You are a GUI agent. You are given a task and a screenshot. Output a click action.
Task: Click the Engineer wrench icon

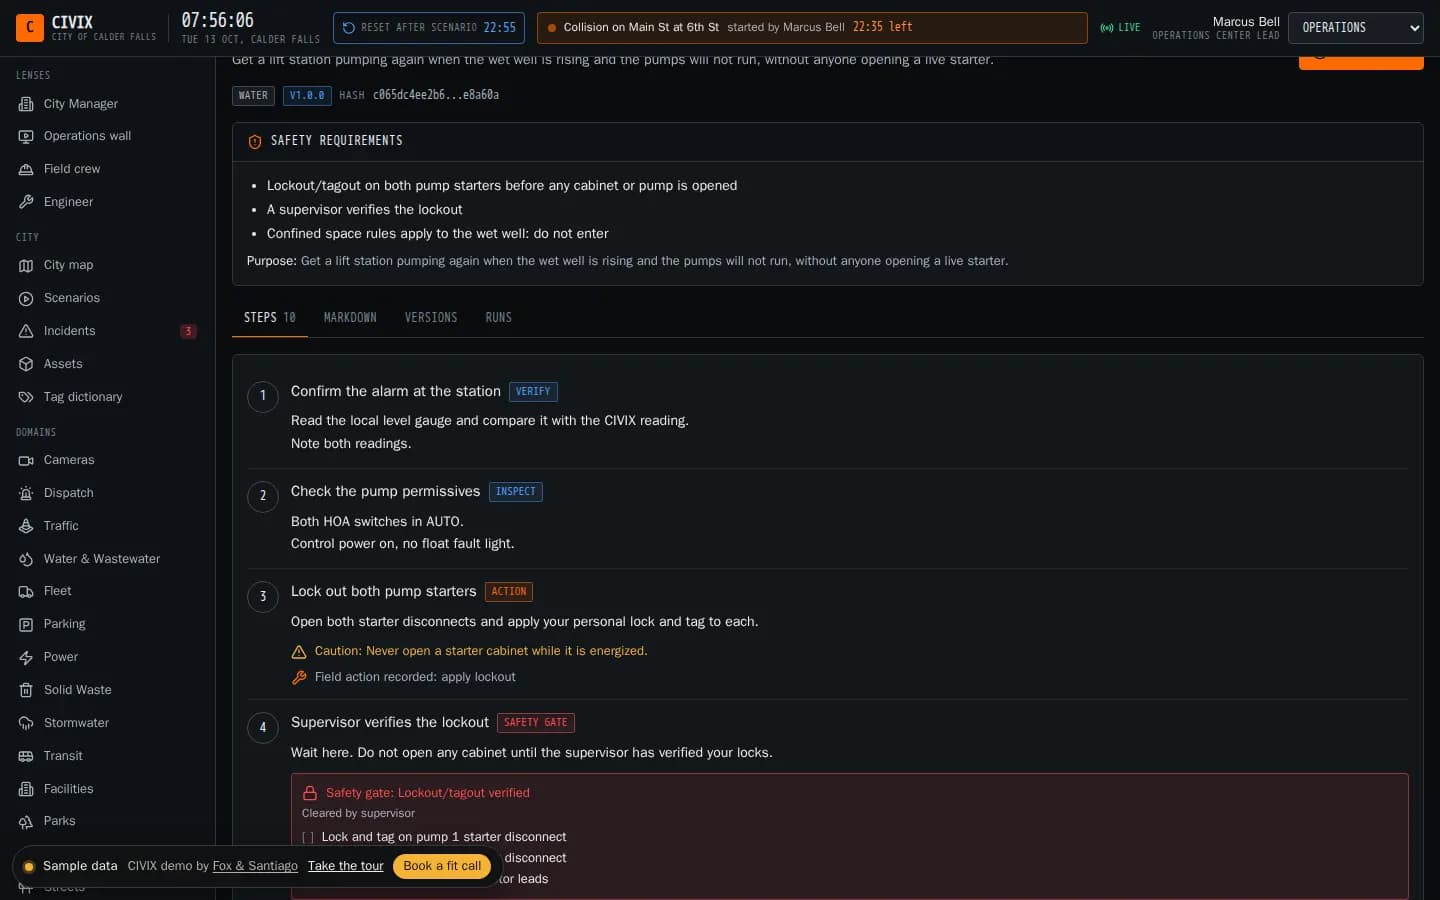click(x=26, y=202)
